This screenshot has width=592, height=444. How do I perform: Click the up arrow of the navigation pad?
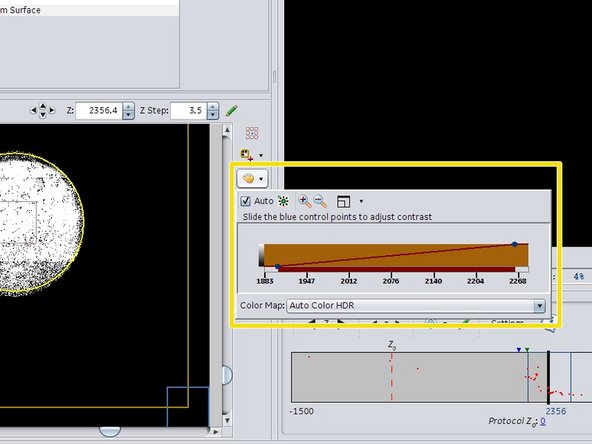point(43,106)
